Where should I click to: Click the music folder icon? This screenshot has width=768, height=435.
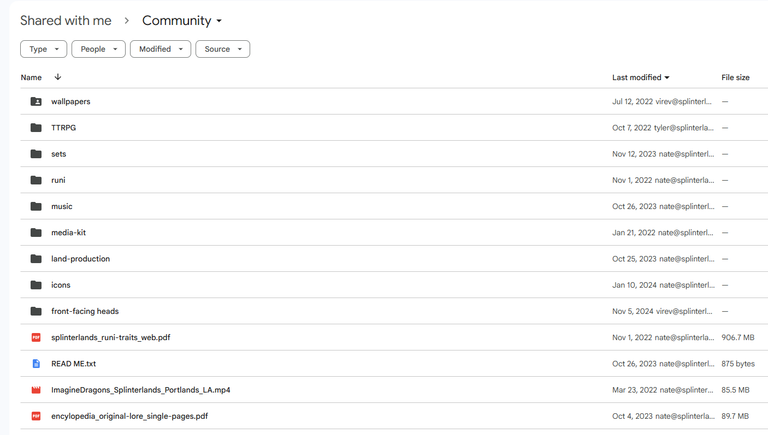[36, 206]
